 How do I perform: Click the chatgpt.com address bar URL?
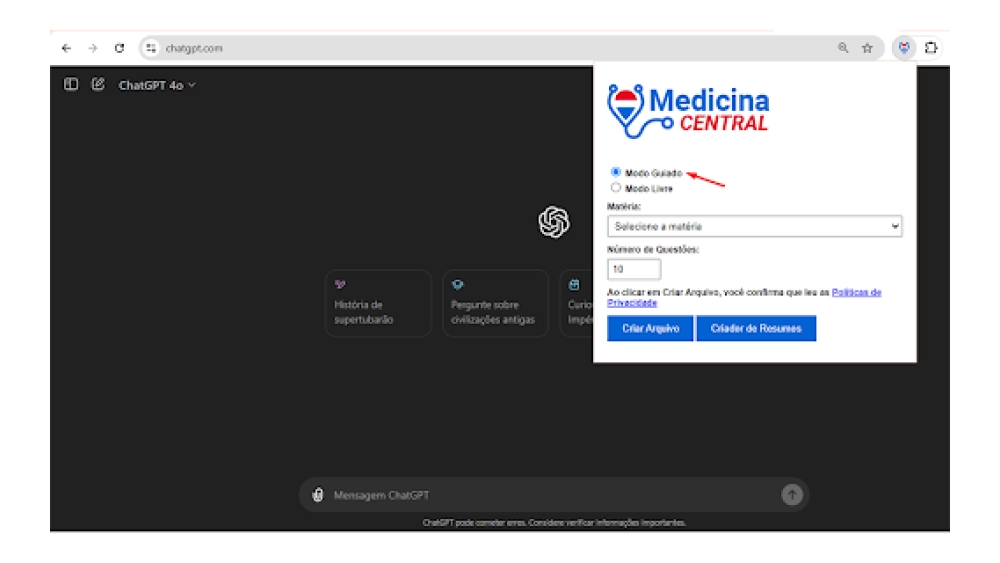[194, 48]
